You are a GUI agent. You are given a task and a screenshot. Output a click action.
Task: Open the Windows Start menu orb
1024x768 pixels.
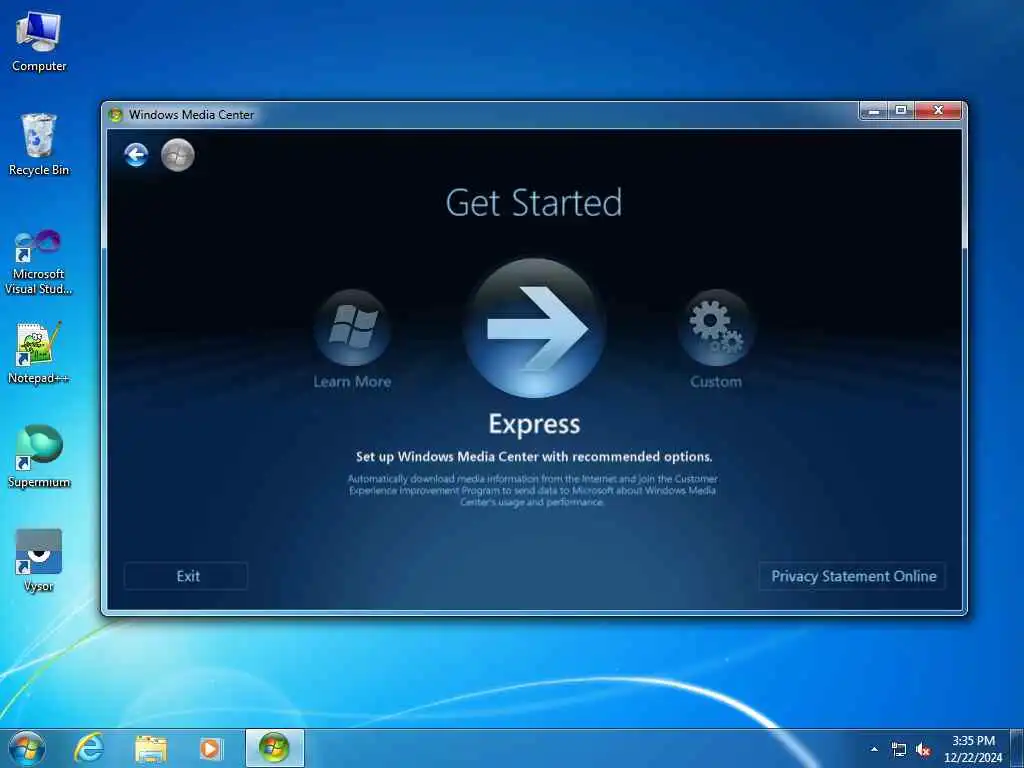click(27, 748)
